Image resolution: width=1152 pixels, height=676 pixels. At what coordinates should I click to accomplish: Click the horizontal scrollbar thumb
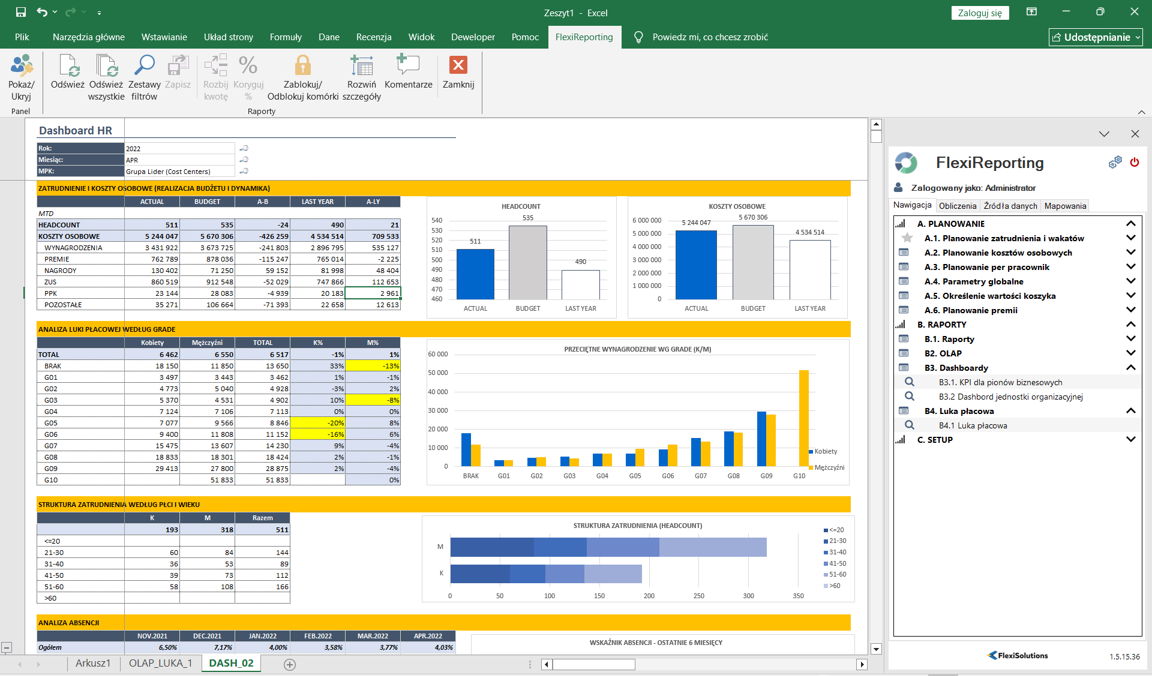pyautogui.click(x=594, y=664)
